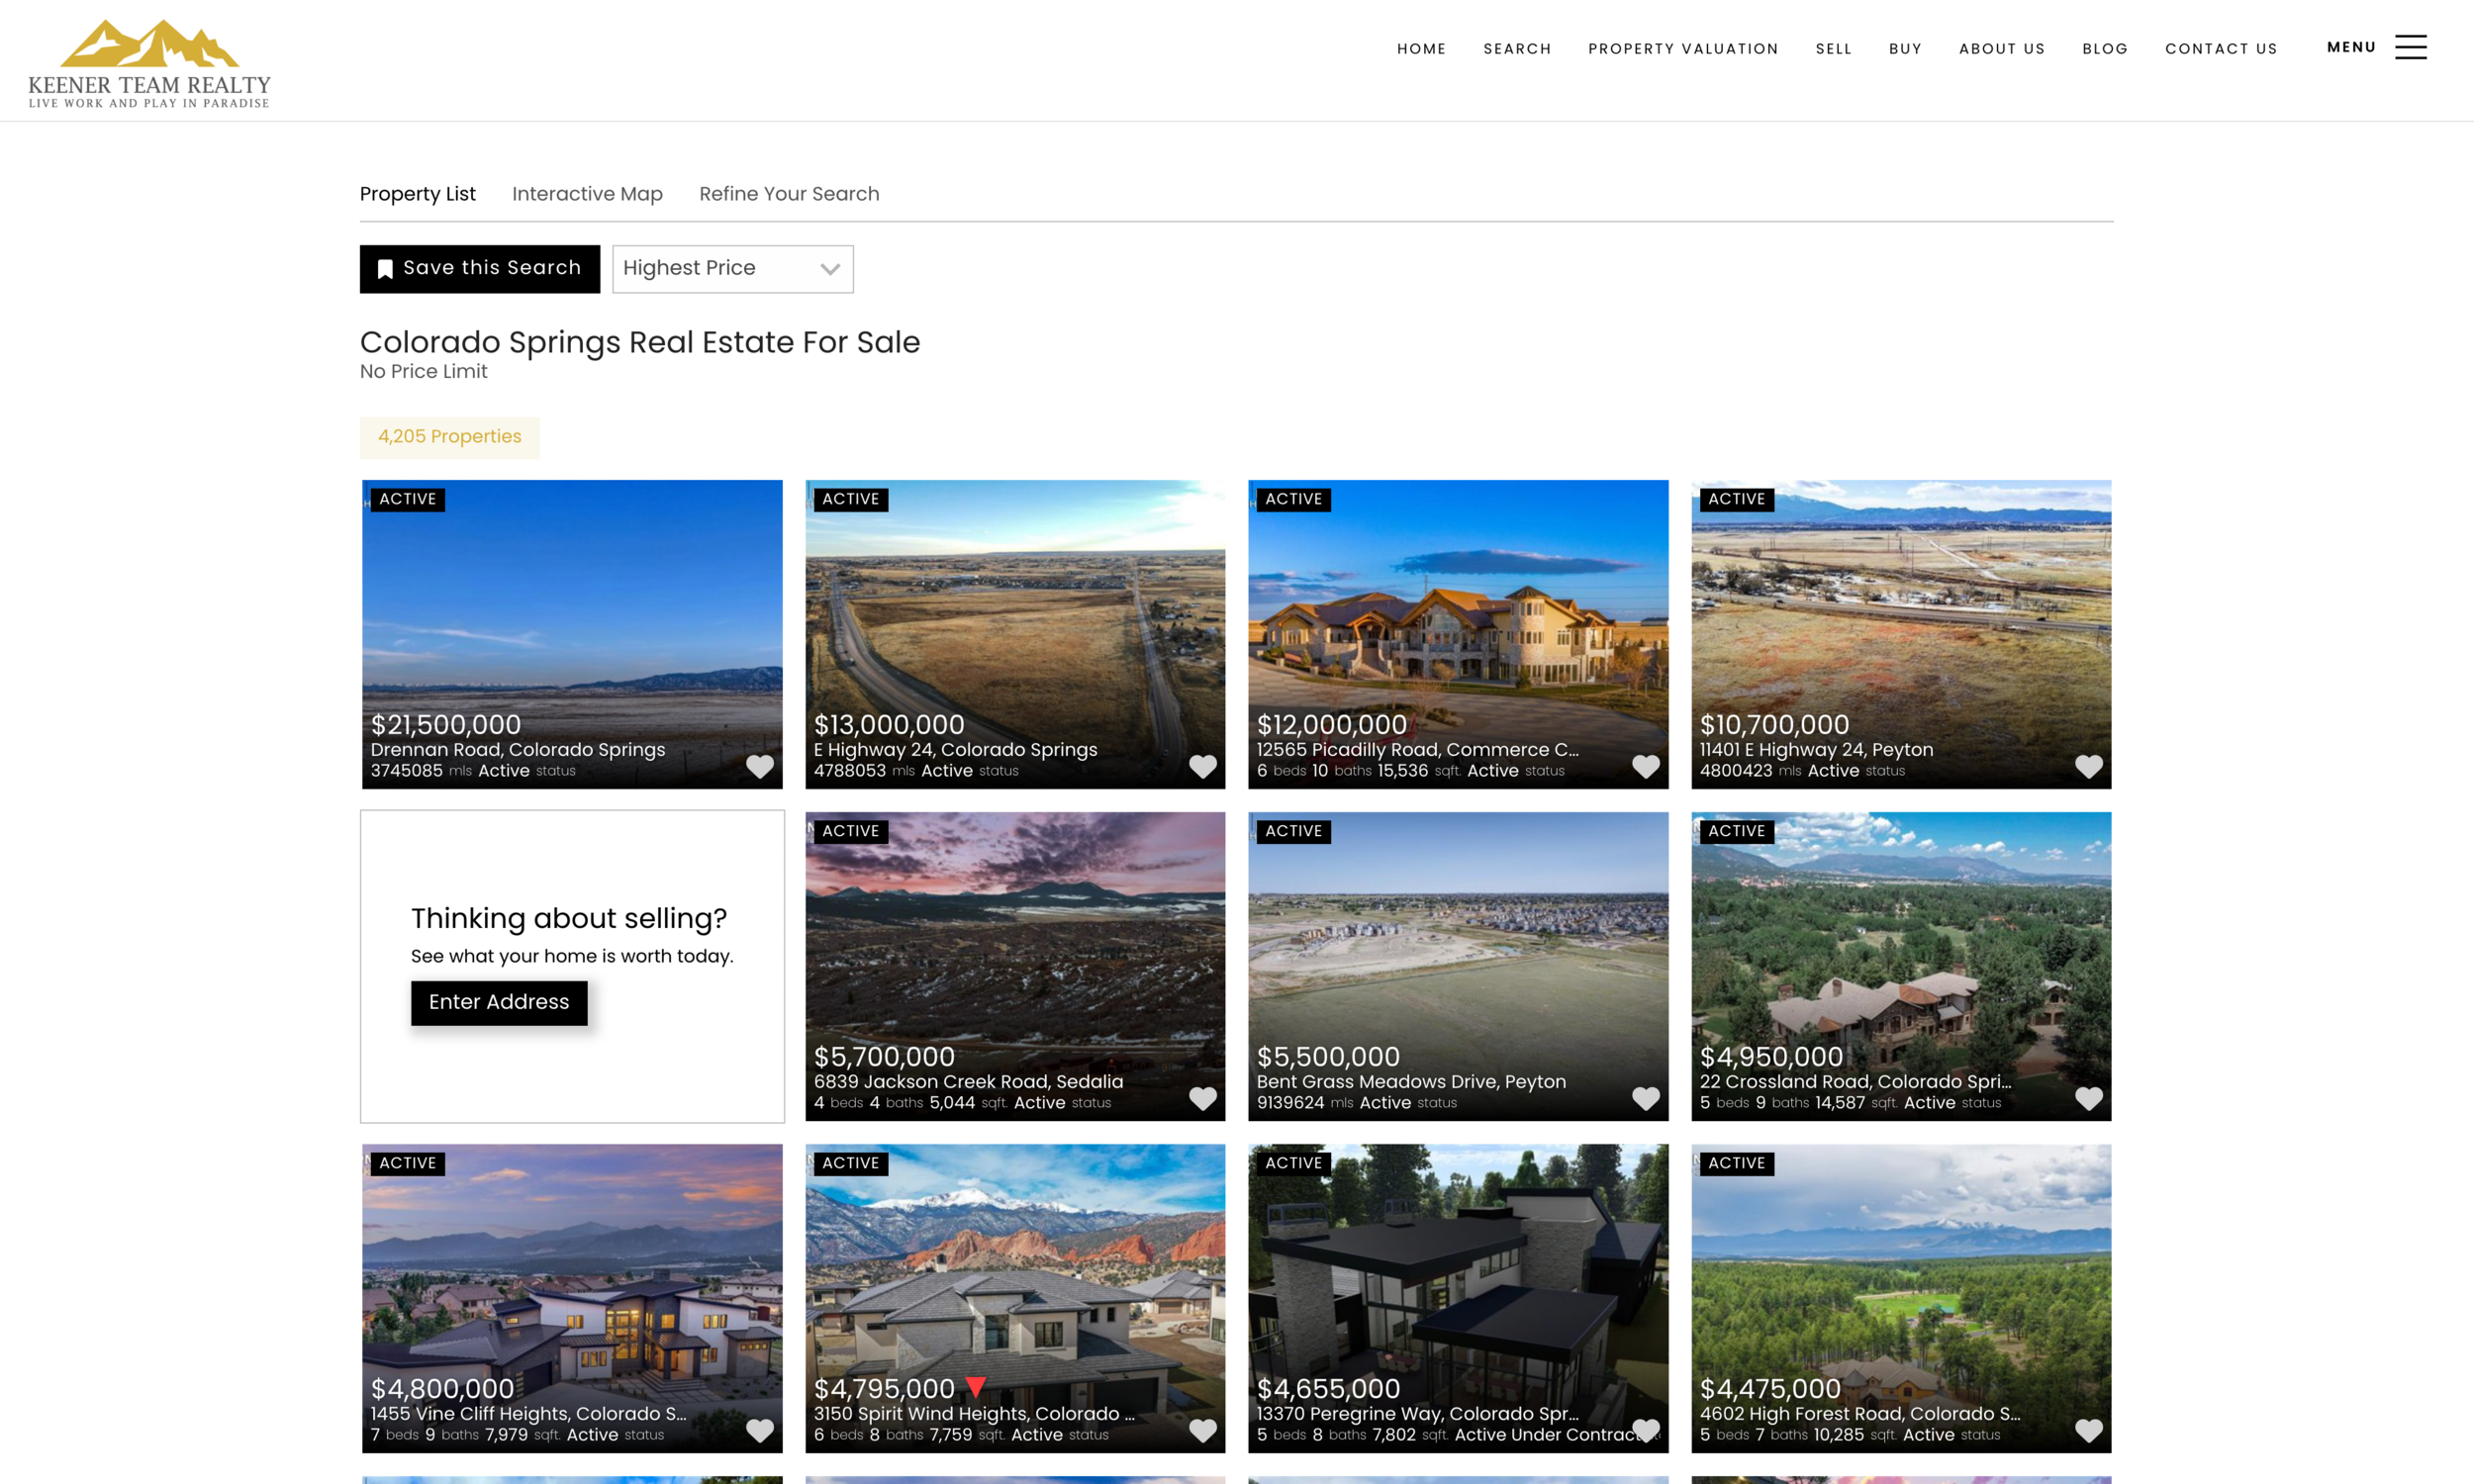Image resolution: width=2474 pixels, height=1484 pixels.
Task: Expand the Refine Your Search panel
Action: (789, 194)
